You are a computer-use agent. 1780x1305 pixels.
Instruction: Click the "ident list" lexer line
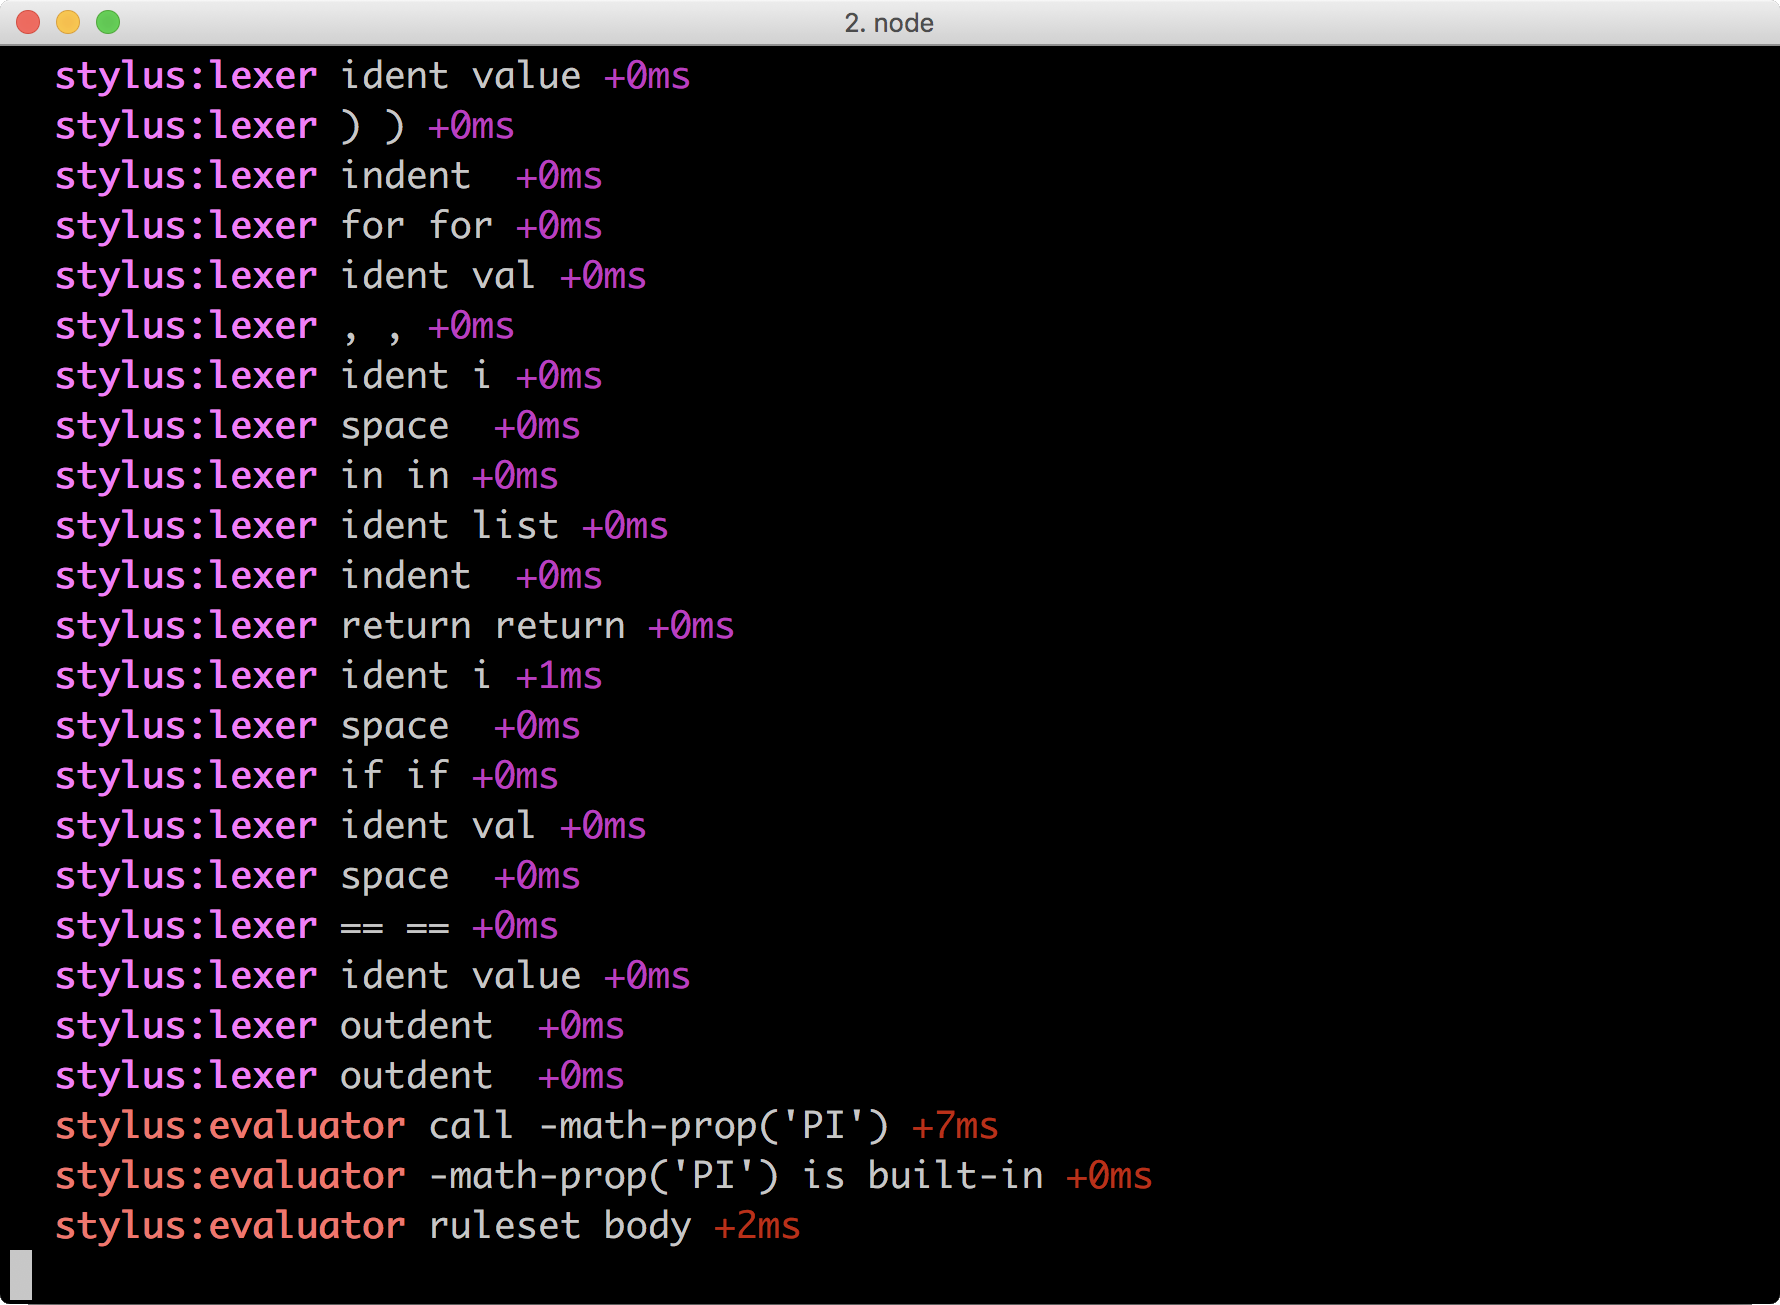pos(362,526)
